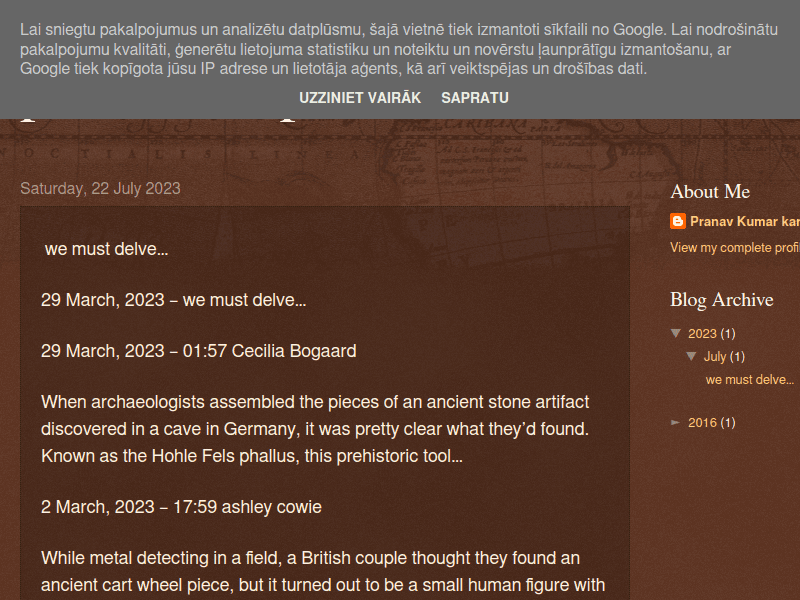Click the British couple metal detecting paragraph

click(323, 571)
